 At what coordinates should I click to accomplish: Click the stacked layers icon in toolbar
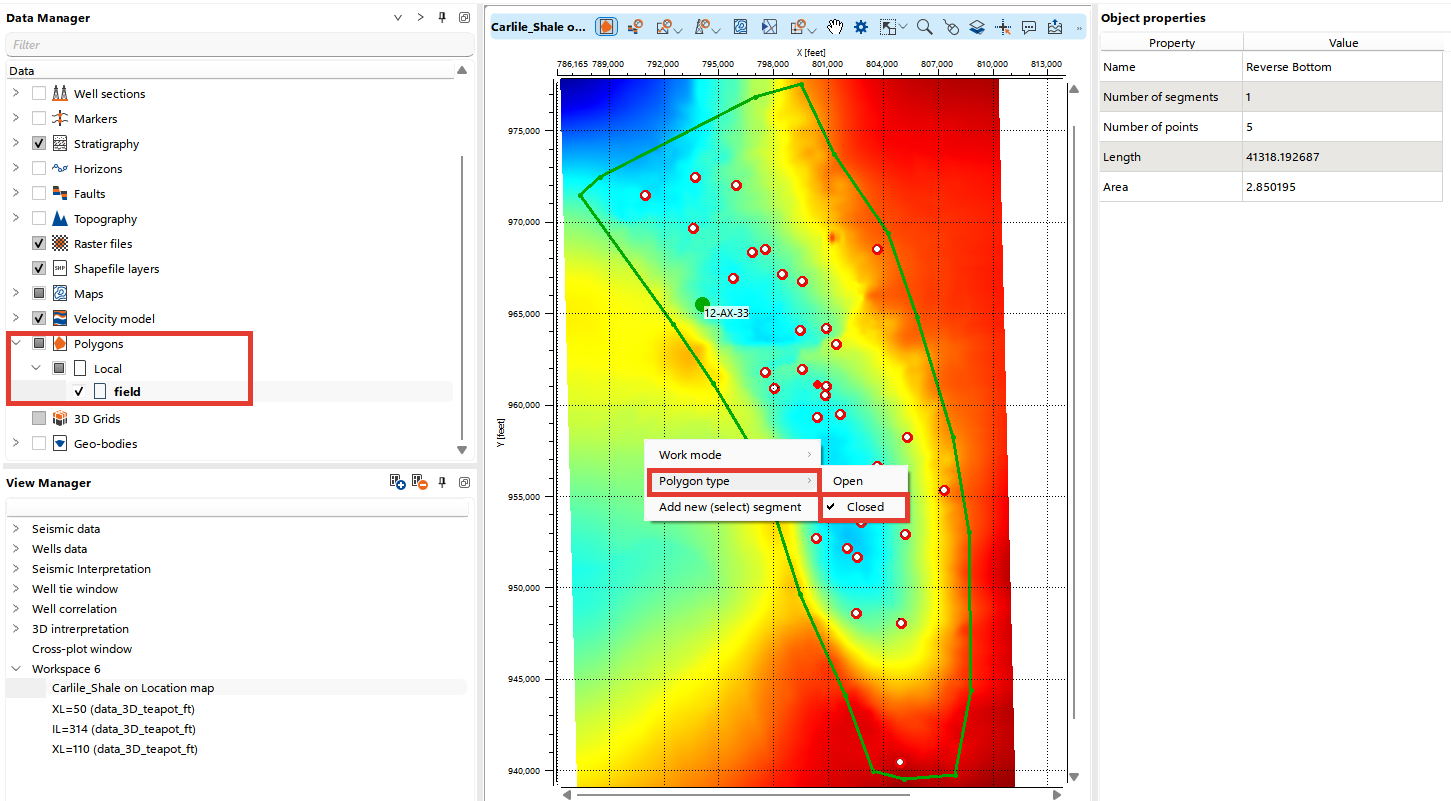(977, 27)
